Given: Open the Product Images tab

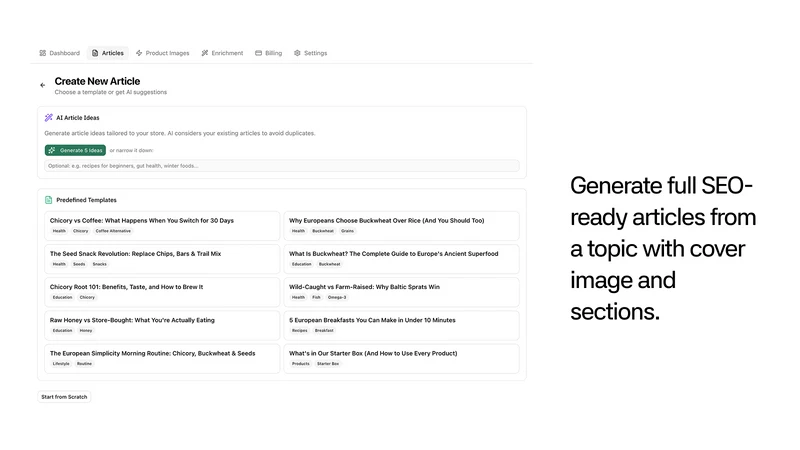Looking at the screenshot, I should click(162, 53).
